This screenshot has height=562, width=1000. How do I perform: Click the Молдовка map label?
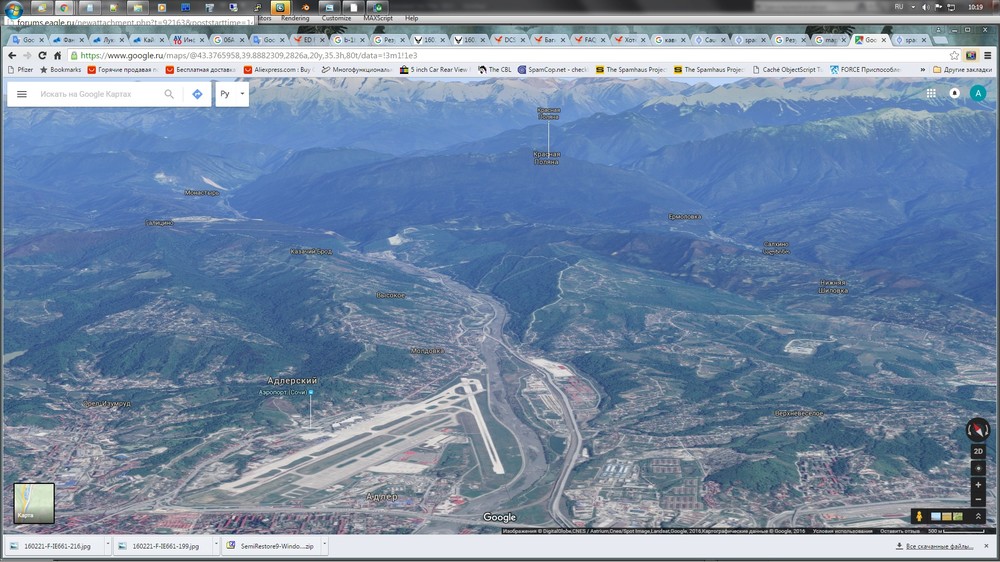(x=427, y=351)
